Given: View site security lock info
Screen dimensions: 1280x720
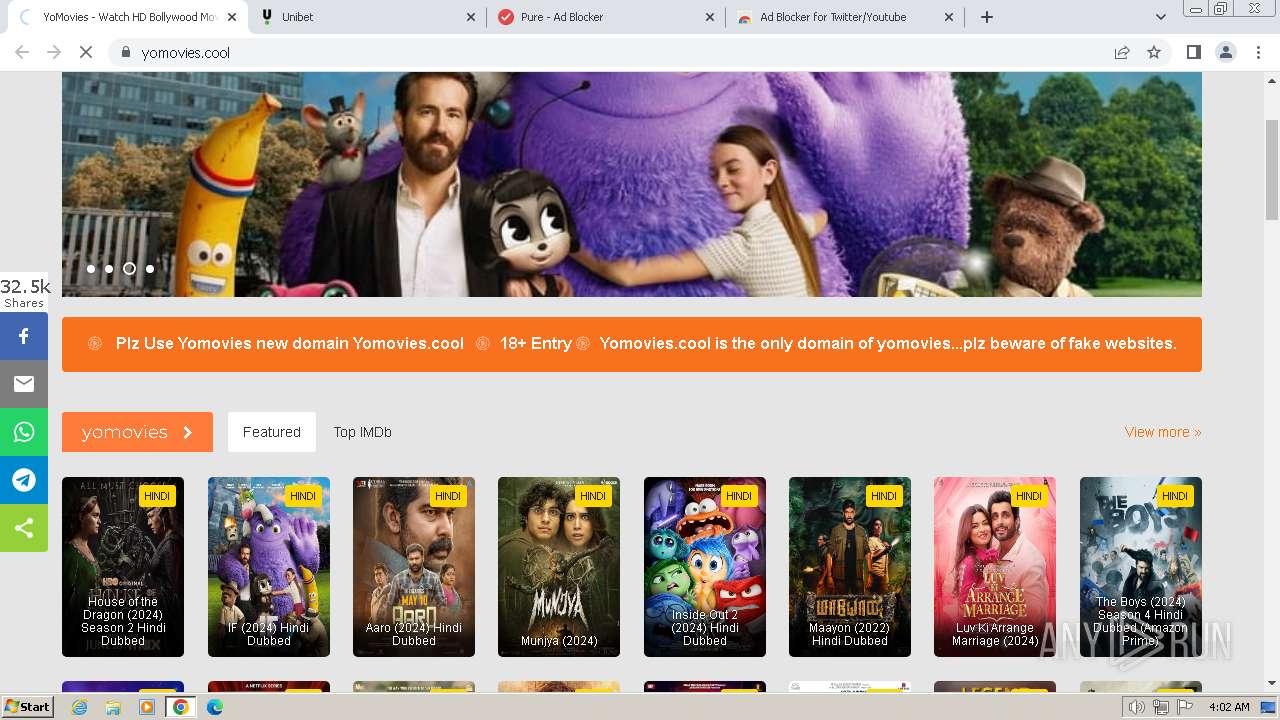Looking at the screenshot, I should coord(125,52).
